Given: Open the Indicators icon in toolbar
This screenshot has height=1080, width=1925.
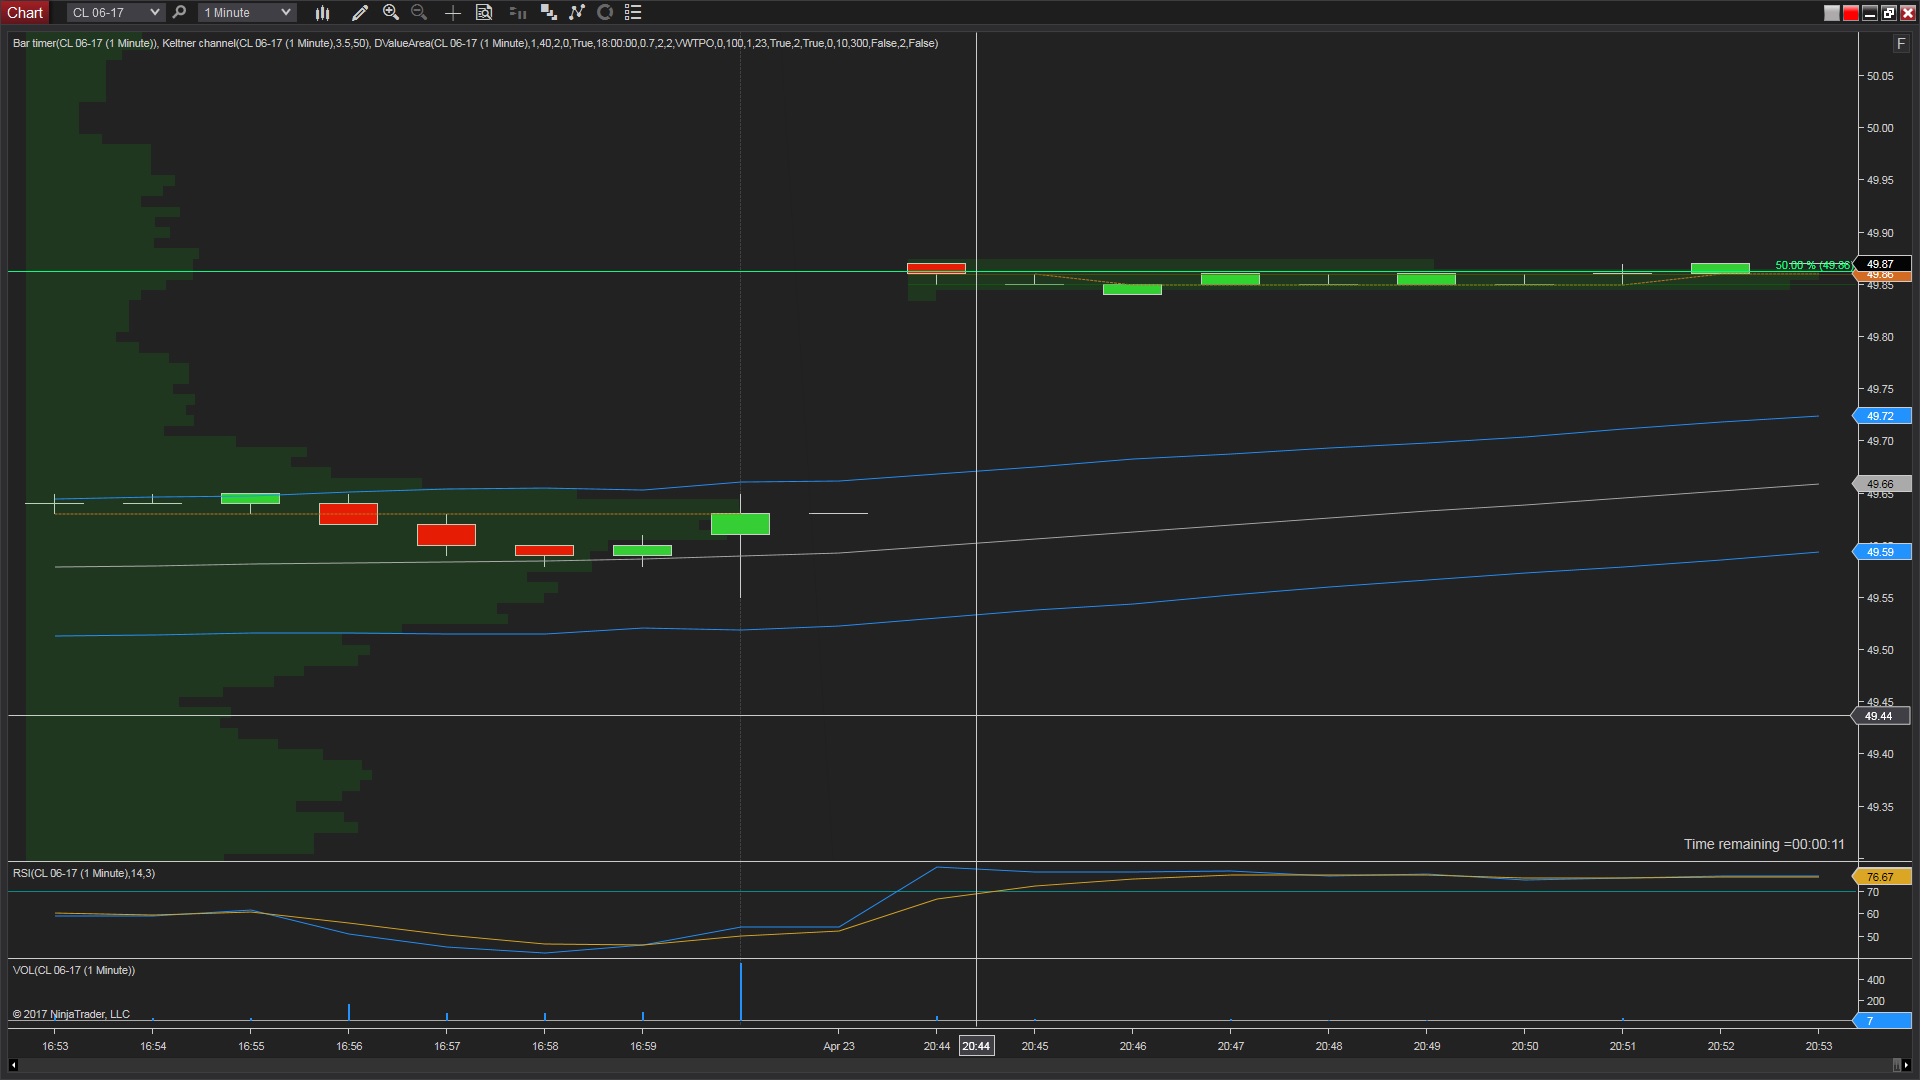Looking at the screenshot, I should 577,13.
